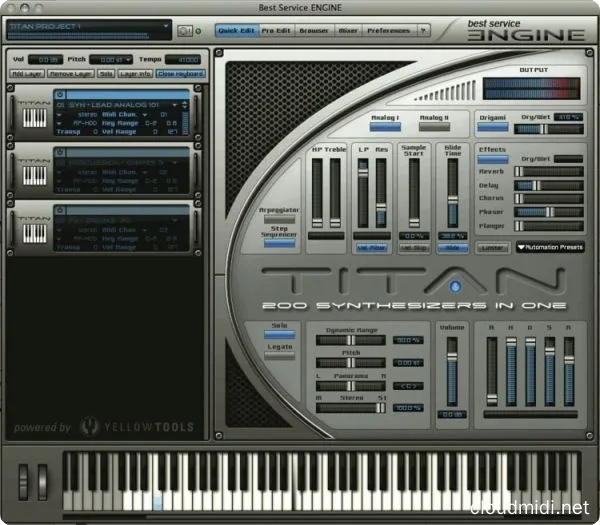Enable the Analog II switch
The image size is (600, 525).
click(434, 126)
